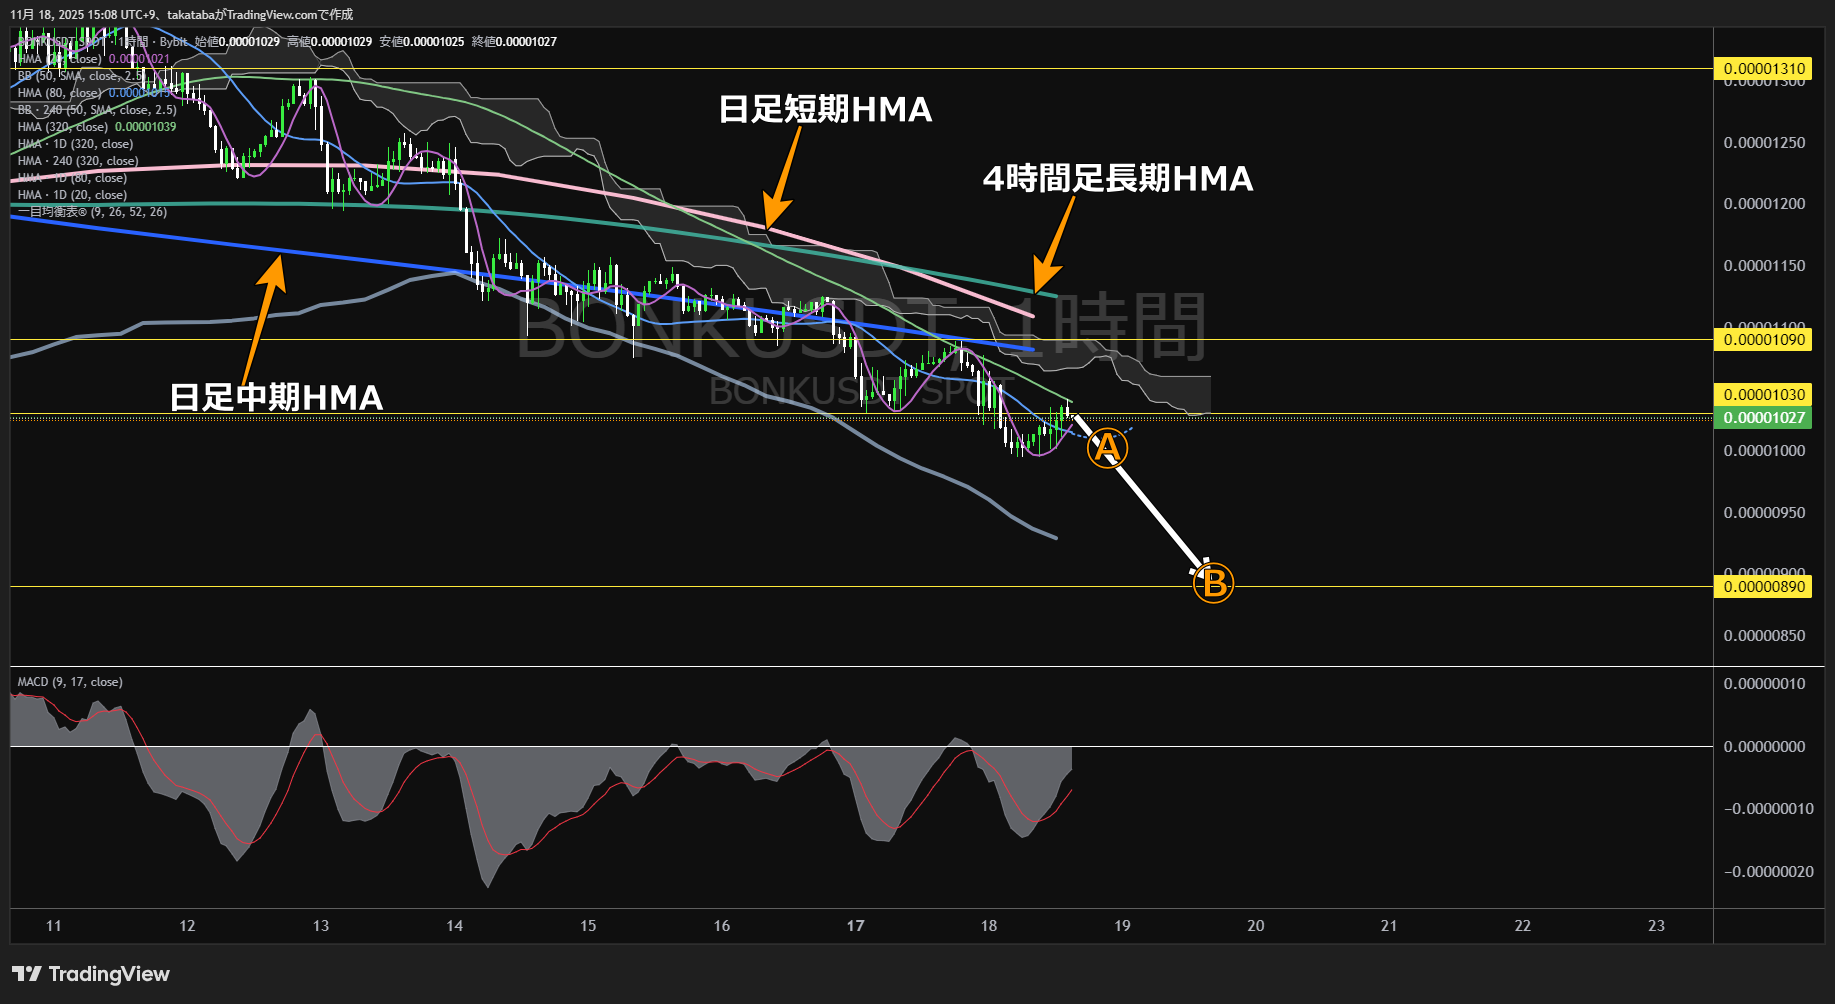Click the BONKUSDT SPOT symbol title in legend
This screenshot has width=1835, height=1004.
pyautogui.click(x=64, y=42)
